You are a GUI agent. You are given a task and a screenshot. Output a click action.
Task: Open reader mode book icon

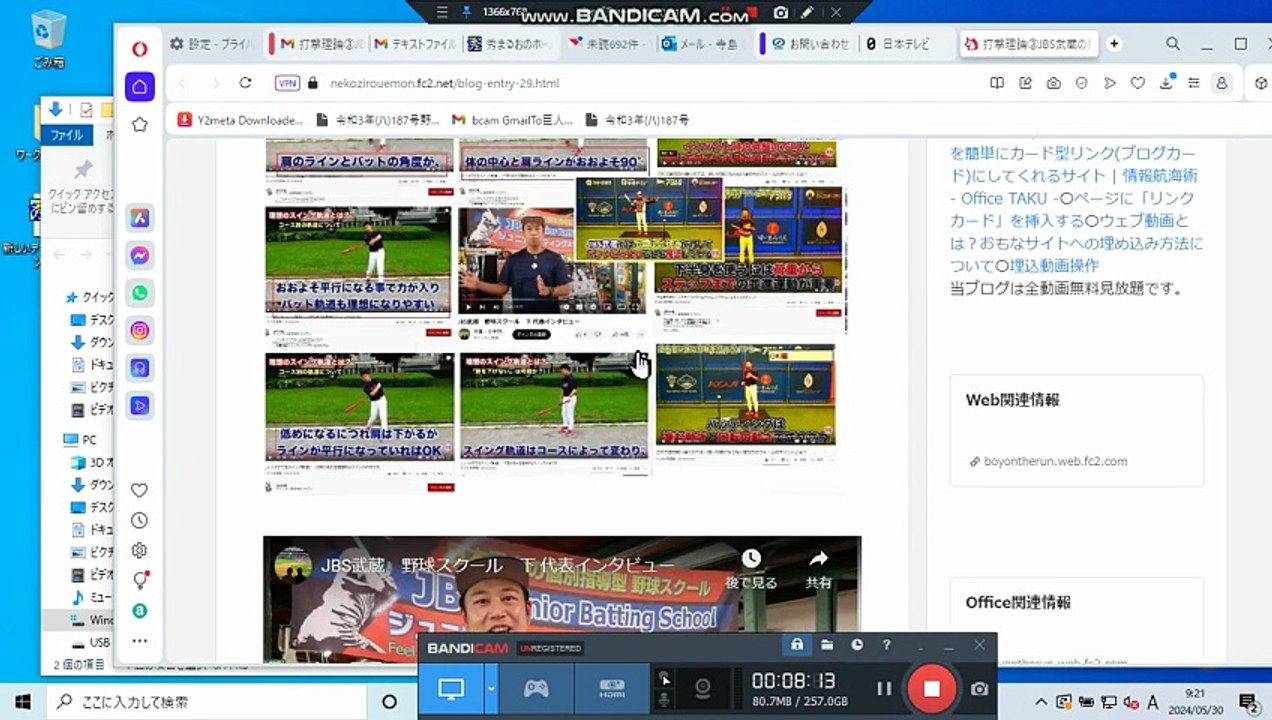click(997, 83)
